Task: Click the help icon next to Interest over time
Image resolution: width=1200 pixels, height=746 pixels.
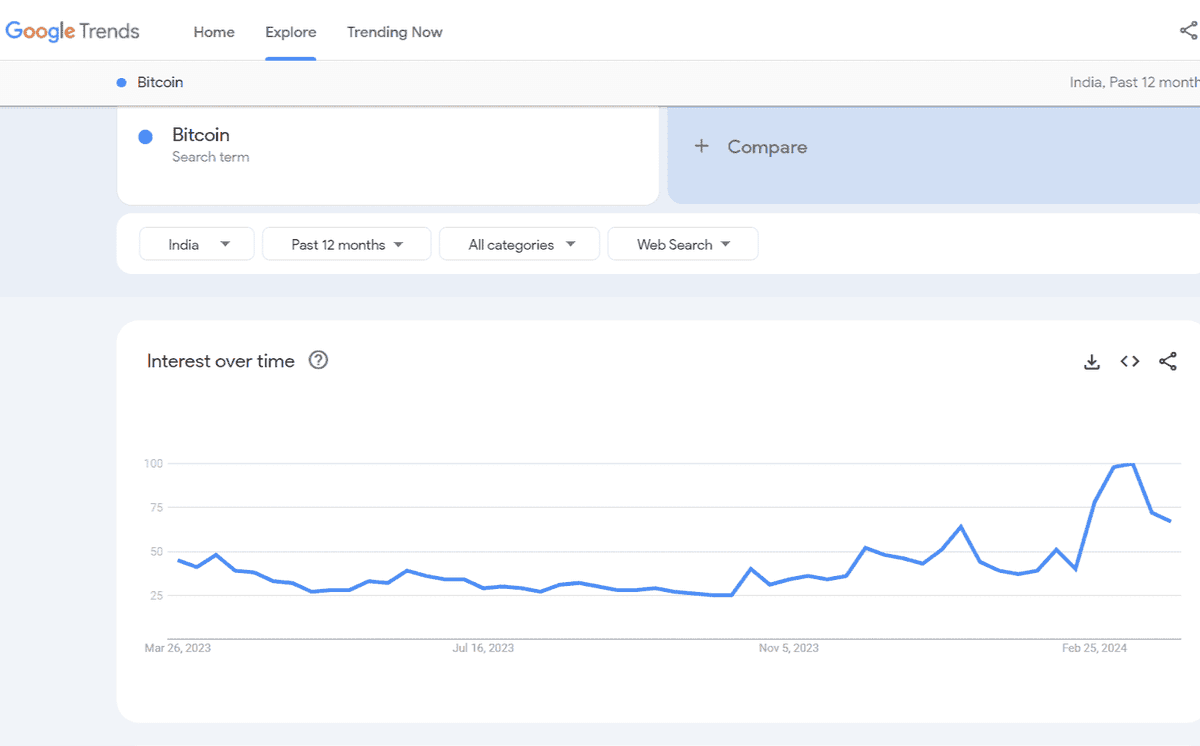Action: (x=318, y=359)
